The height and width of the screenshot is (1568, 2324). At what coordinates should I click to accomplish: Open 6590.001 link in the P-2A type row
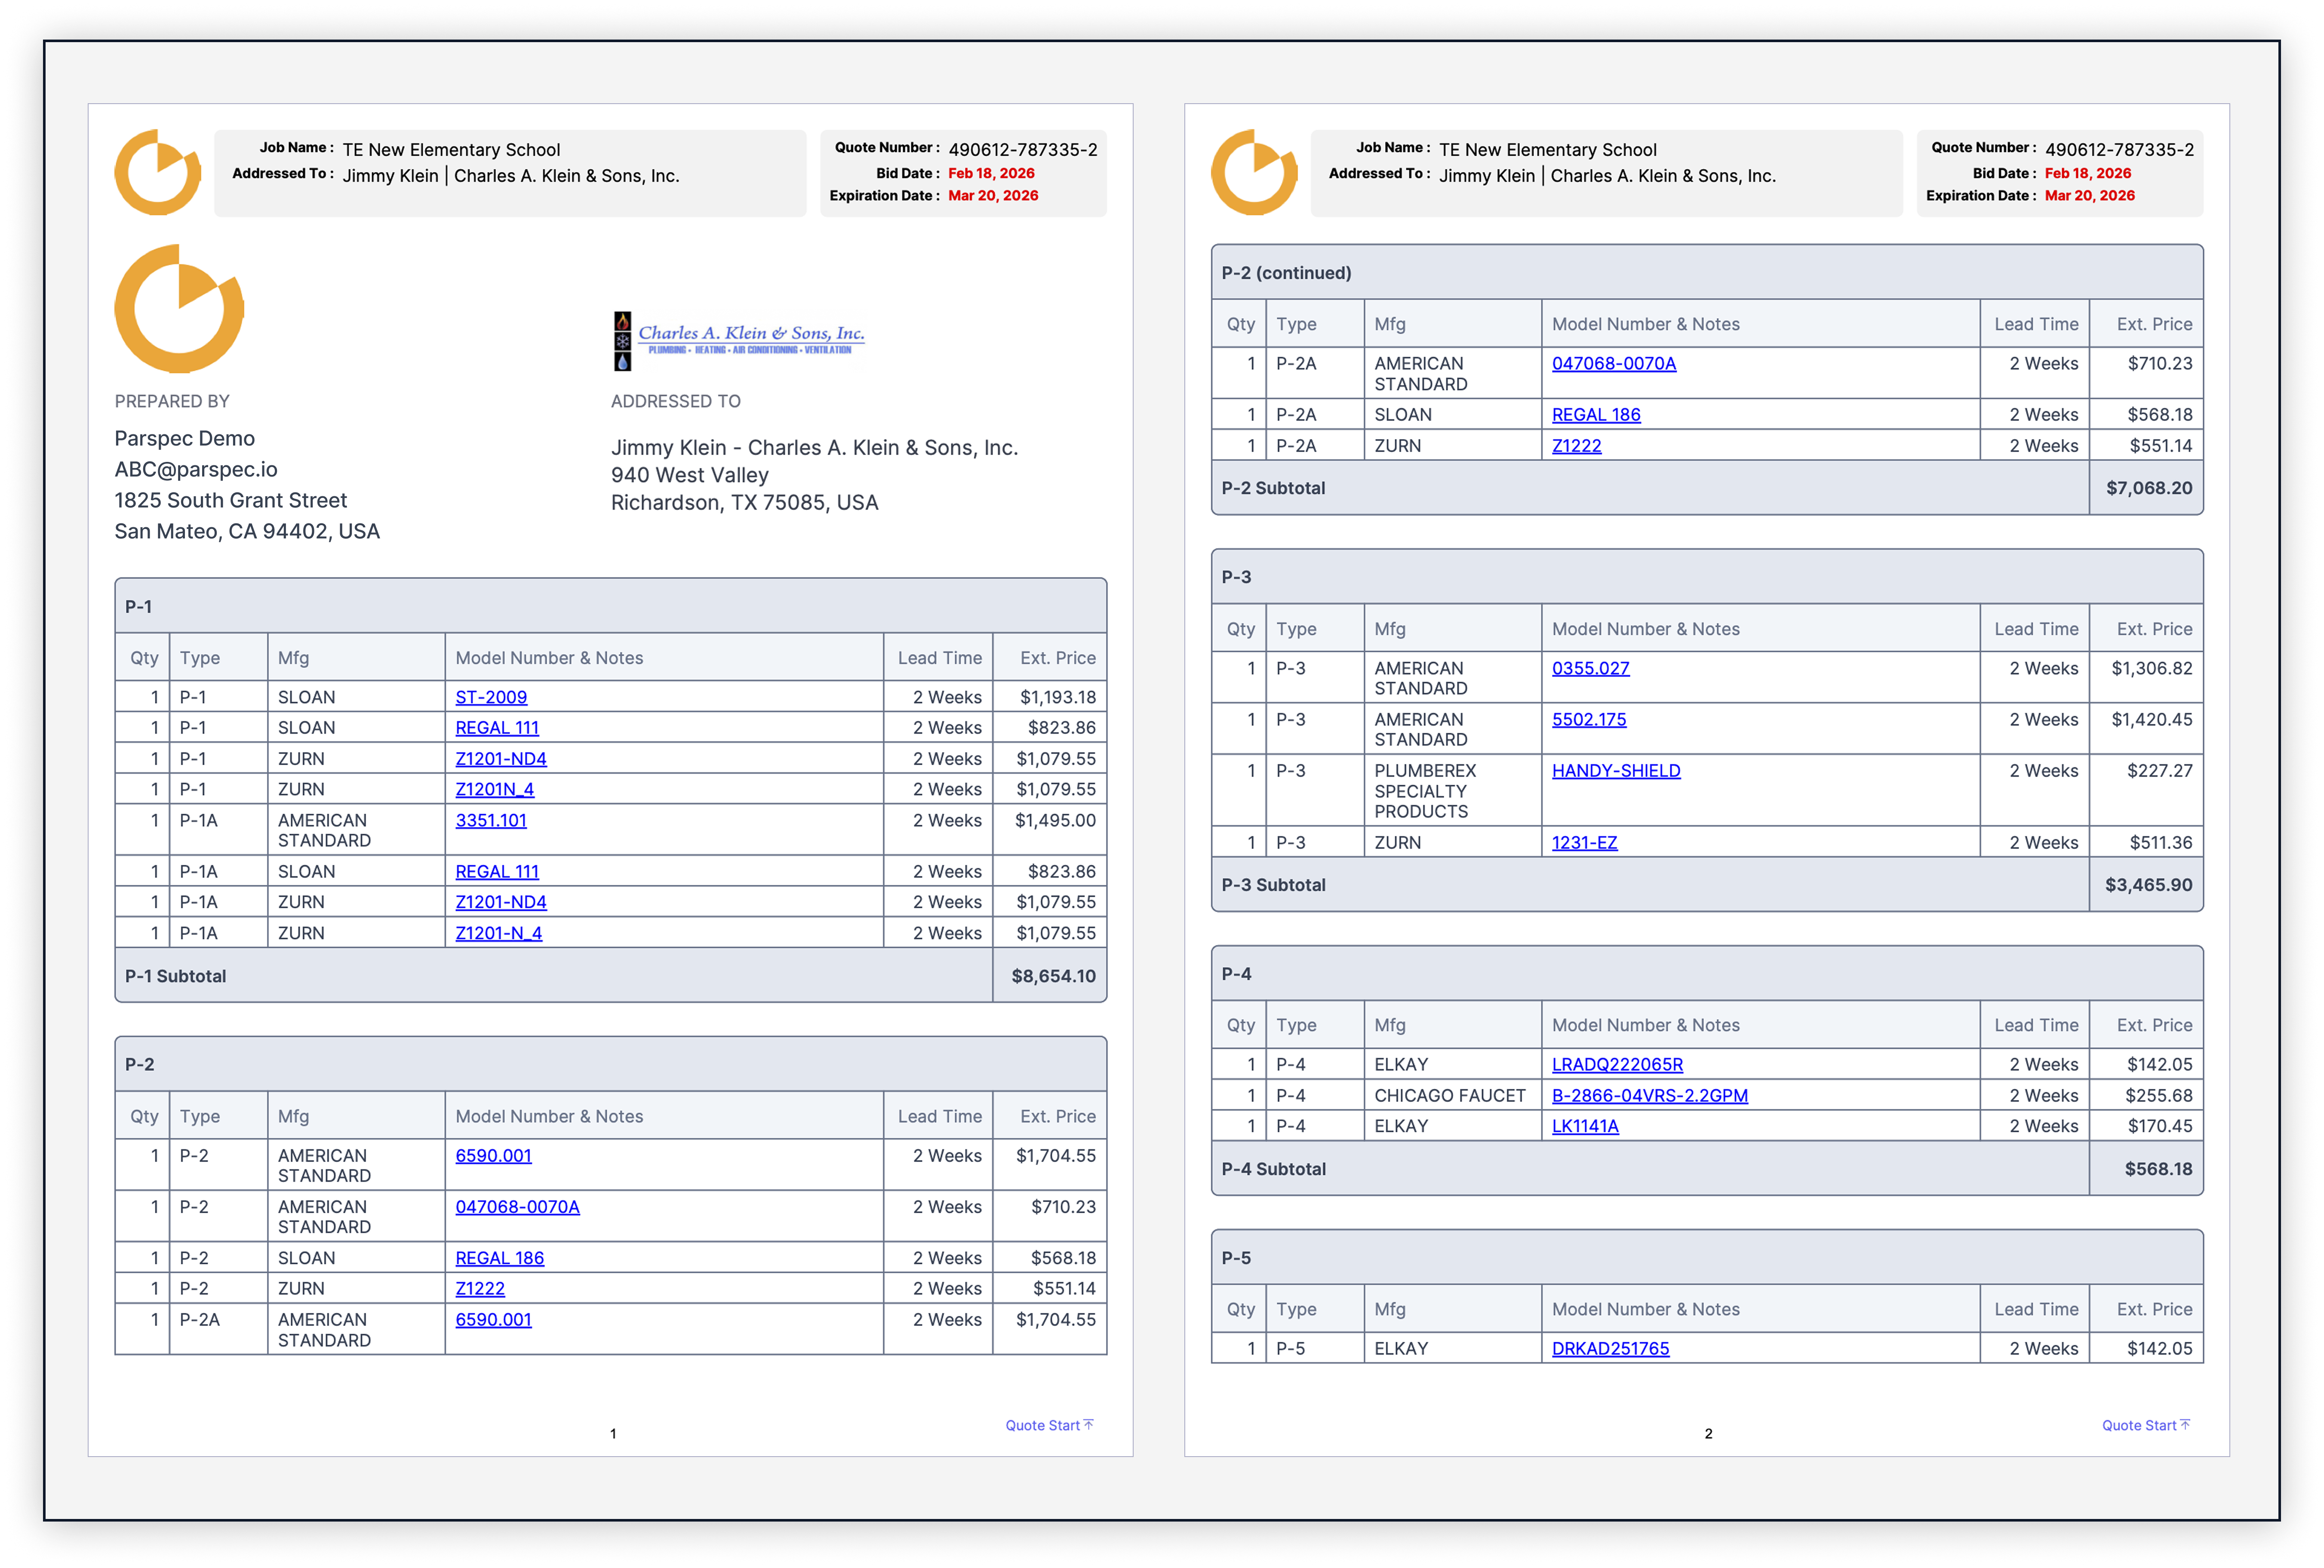pos(494,1320)
